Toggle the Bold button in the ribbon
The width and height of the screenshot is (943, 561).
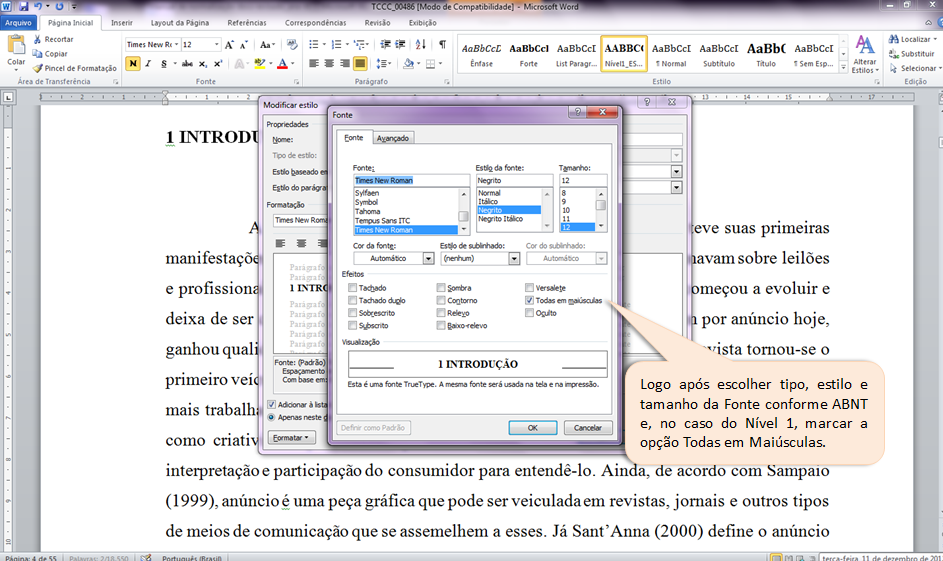click(x=132, y=64)
